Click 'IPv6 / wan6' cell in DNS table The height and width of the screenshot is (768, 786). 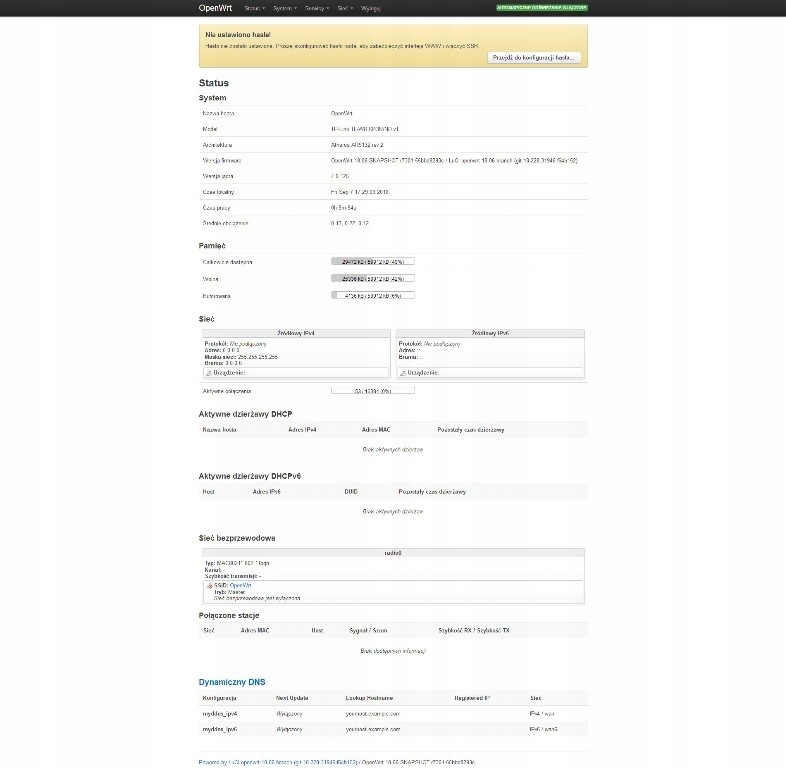(x=543, y=729)
